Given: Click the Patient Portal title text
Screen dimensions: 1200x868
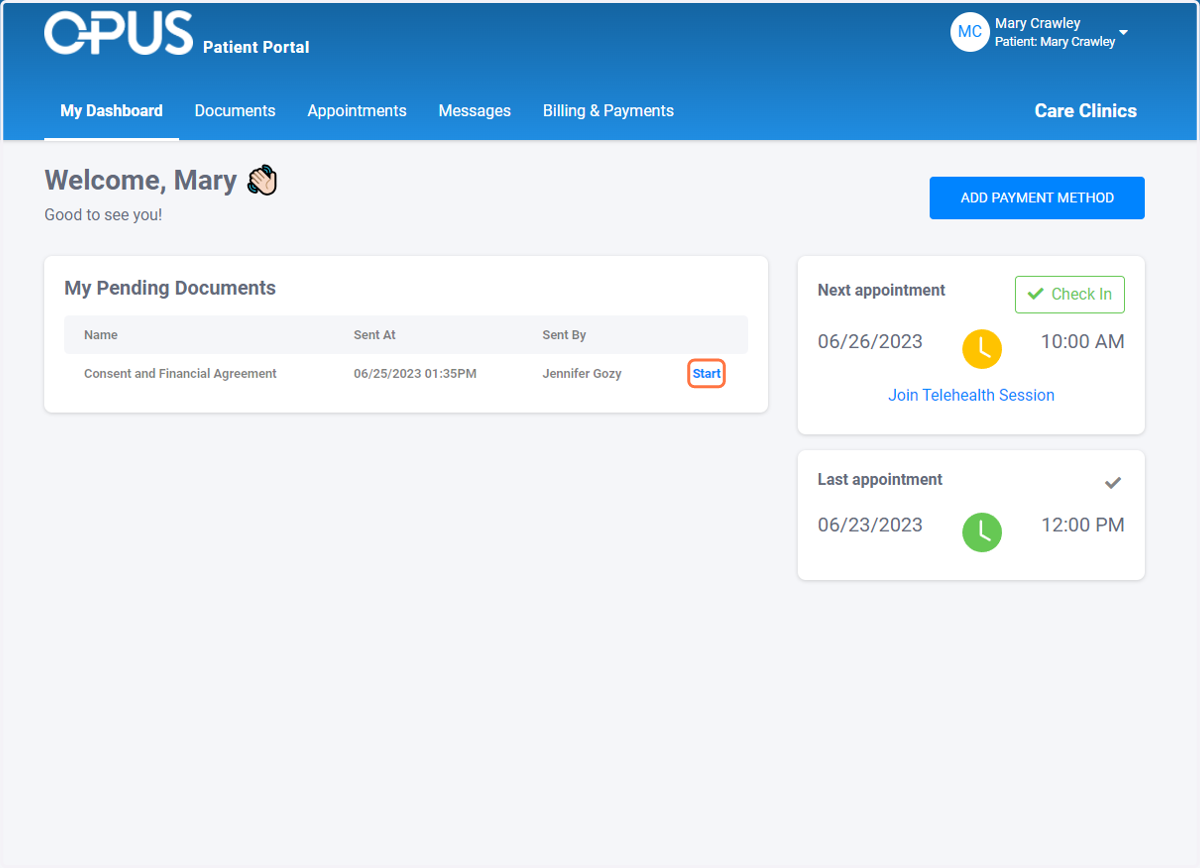Looking at the screenshot, I should click(256, 47).
